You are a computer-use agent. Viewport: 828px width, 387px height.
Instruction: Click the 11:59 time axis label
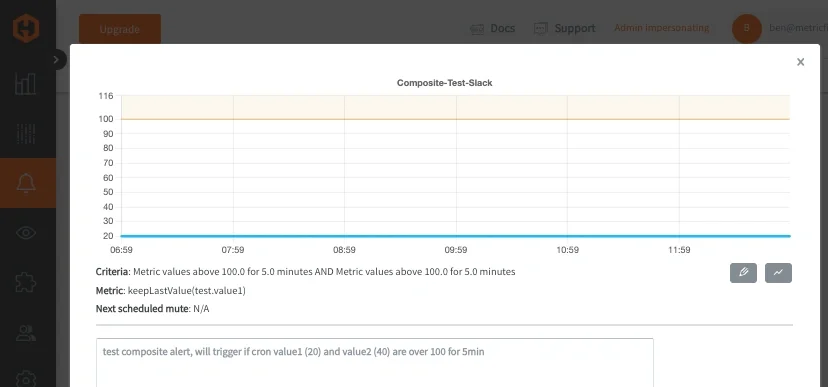coord(679,250)
